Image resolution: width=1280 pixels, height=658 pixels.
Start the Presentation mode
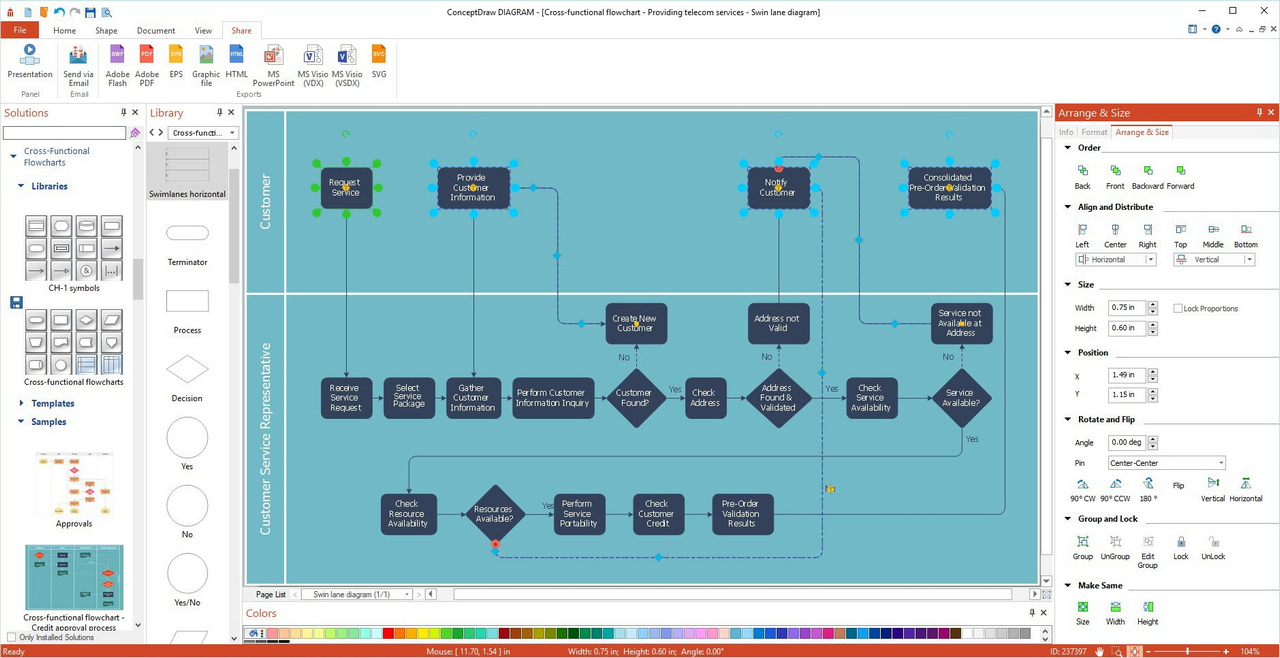tap(29, 62)
